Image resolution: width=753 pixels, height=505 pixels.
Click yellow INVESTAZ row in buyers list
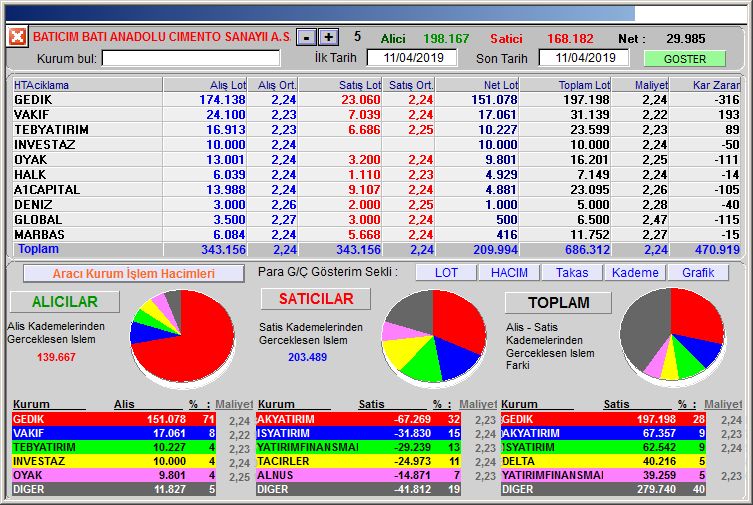click(x=114, y=461)
